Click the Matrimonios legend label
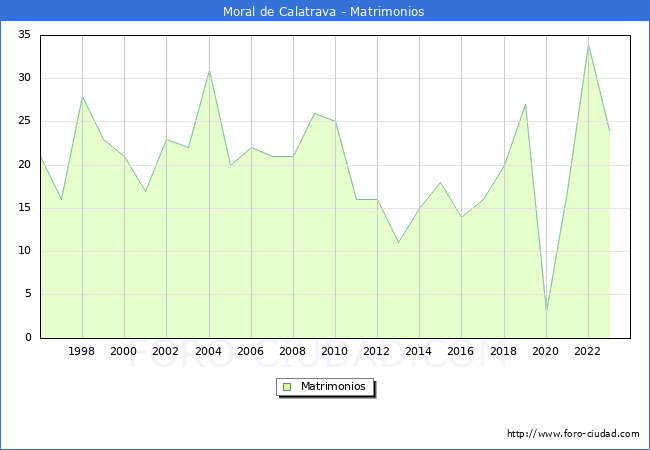This screenshot has width=650, height=450. [x=333, y=386]
